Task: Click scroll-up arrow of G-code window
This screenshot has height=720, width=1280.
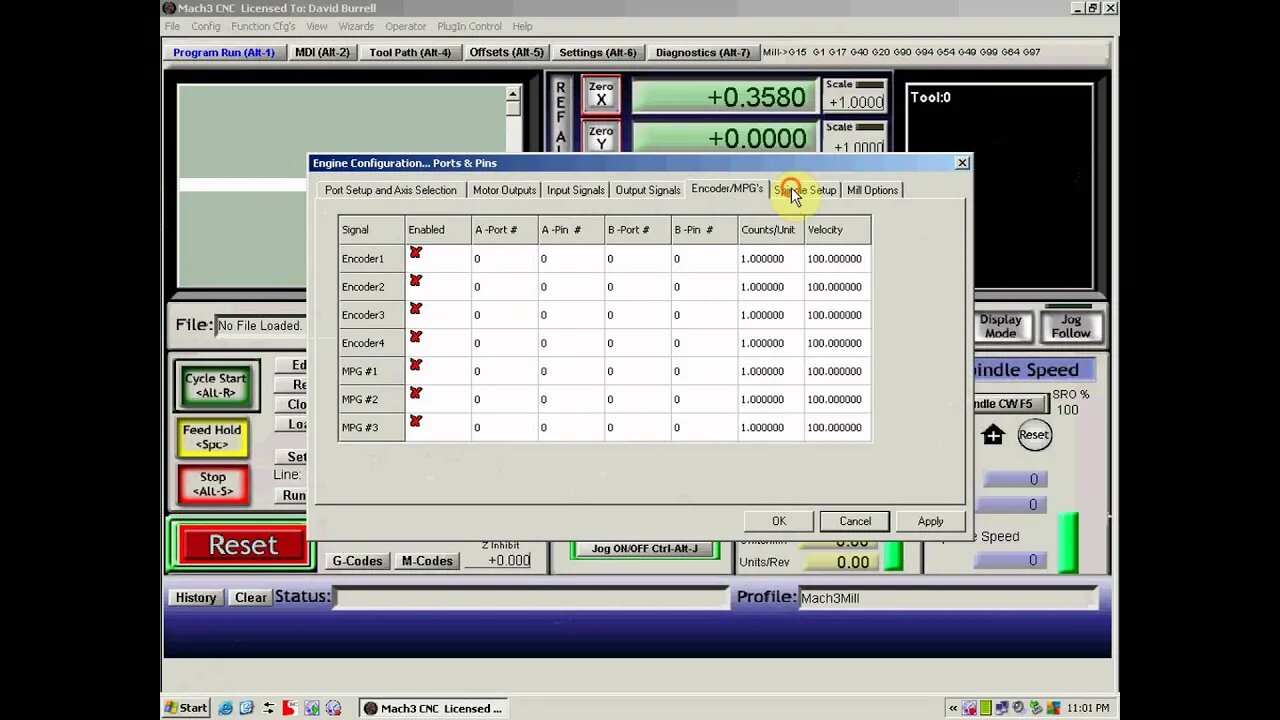Action: point(513,94)
